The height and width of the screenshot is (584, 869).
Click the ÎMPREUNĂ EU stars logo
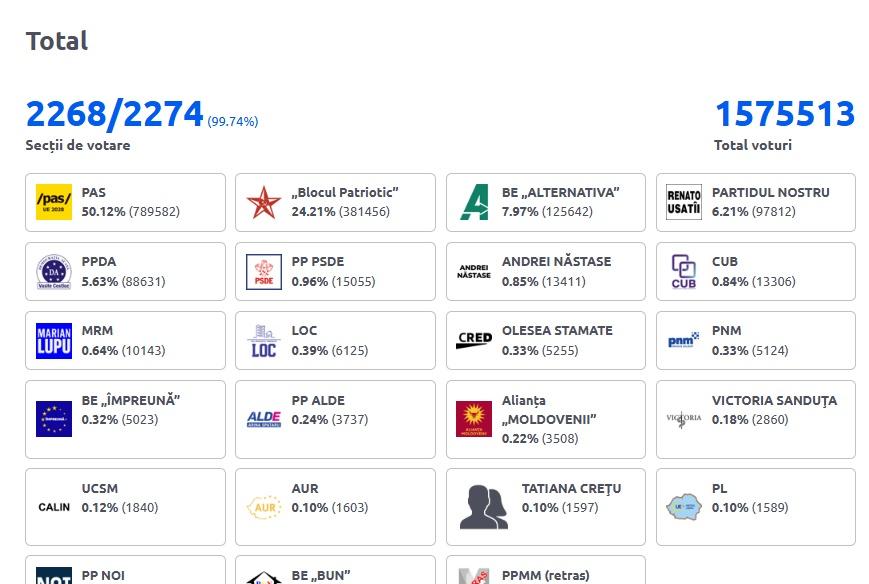(54, 419)
